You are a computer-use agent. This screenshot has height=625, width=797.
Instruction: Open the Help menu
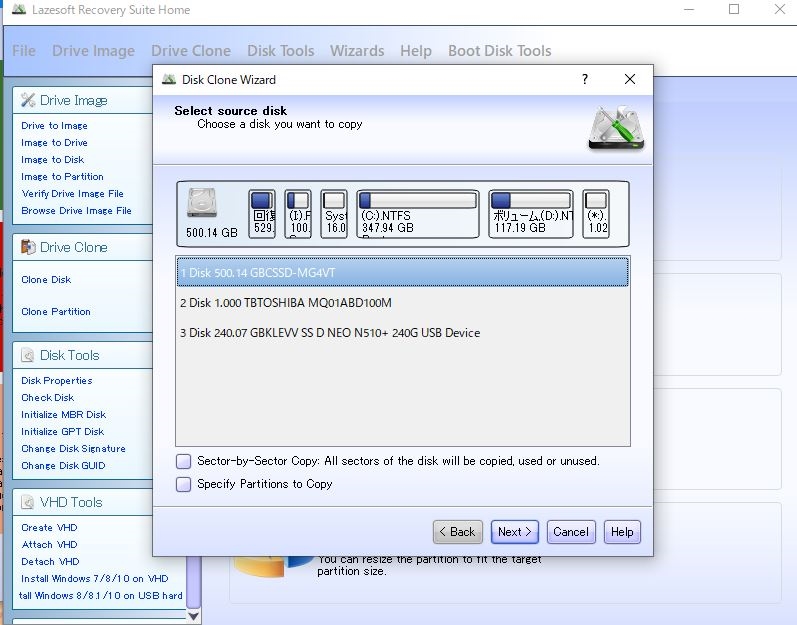[x=416, y=51]
